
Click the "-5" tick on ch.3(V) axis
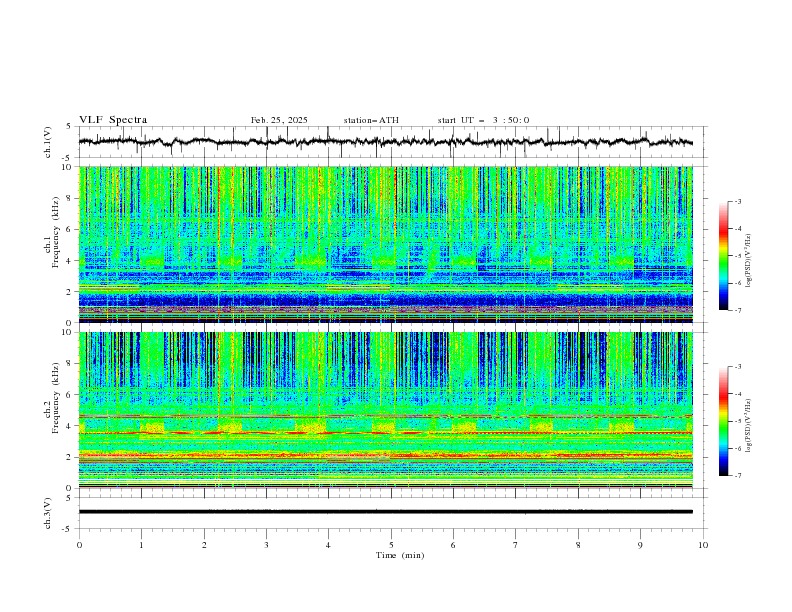68,529
